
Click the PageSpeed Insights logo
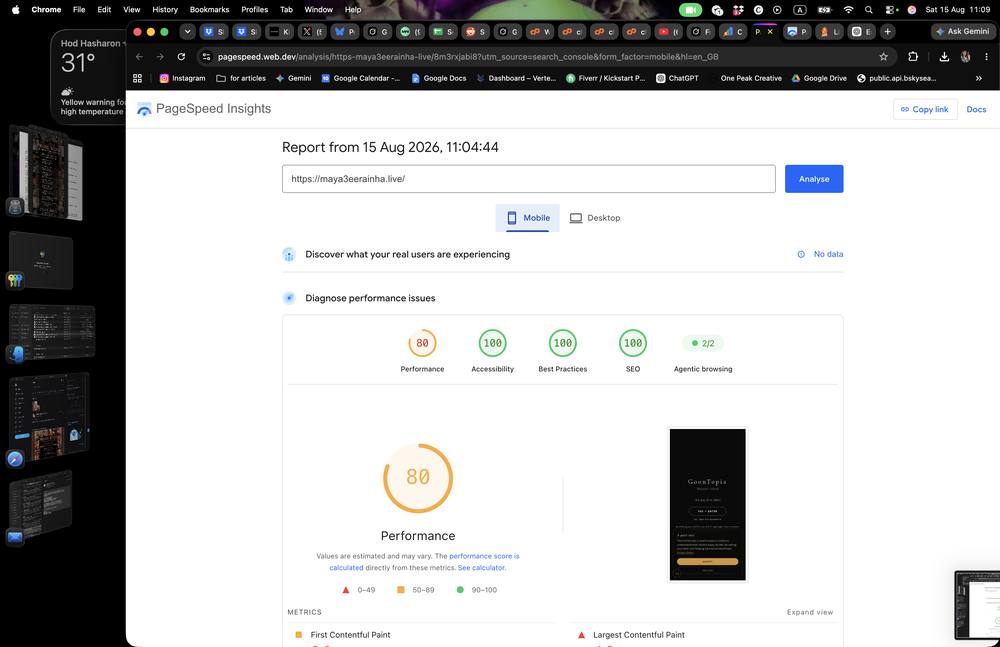click(204, 109)
